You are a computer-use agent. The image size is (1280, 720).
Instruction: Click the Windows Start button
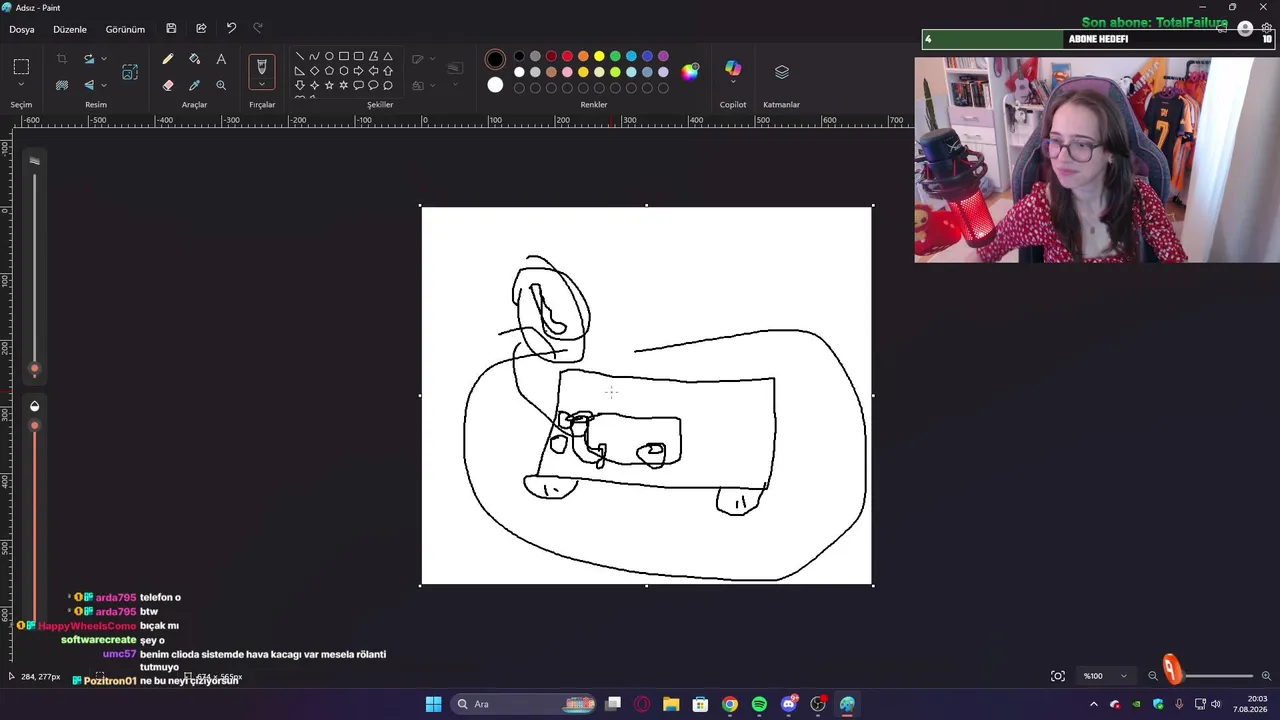(x=433, y=704)
